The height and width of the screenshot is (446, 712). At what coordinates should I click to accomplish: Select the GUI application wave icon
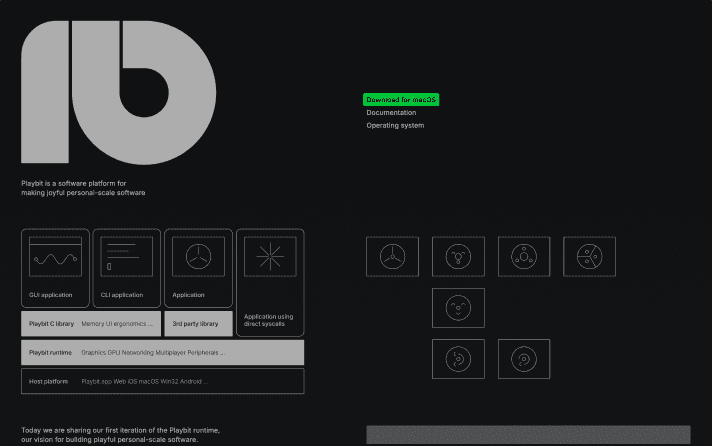click(x=55, y=257)
